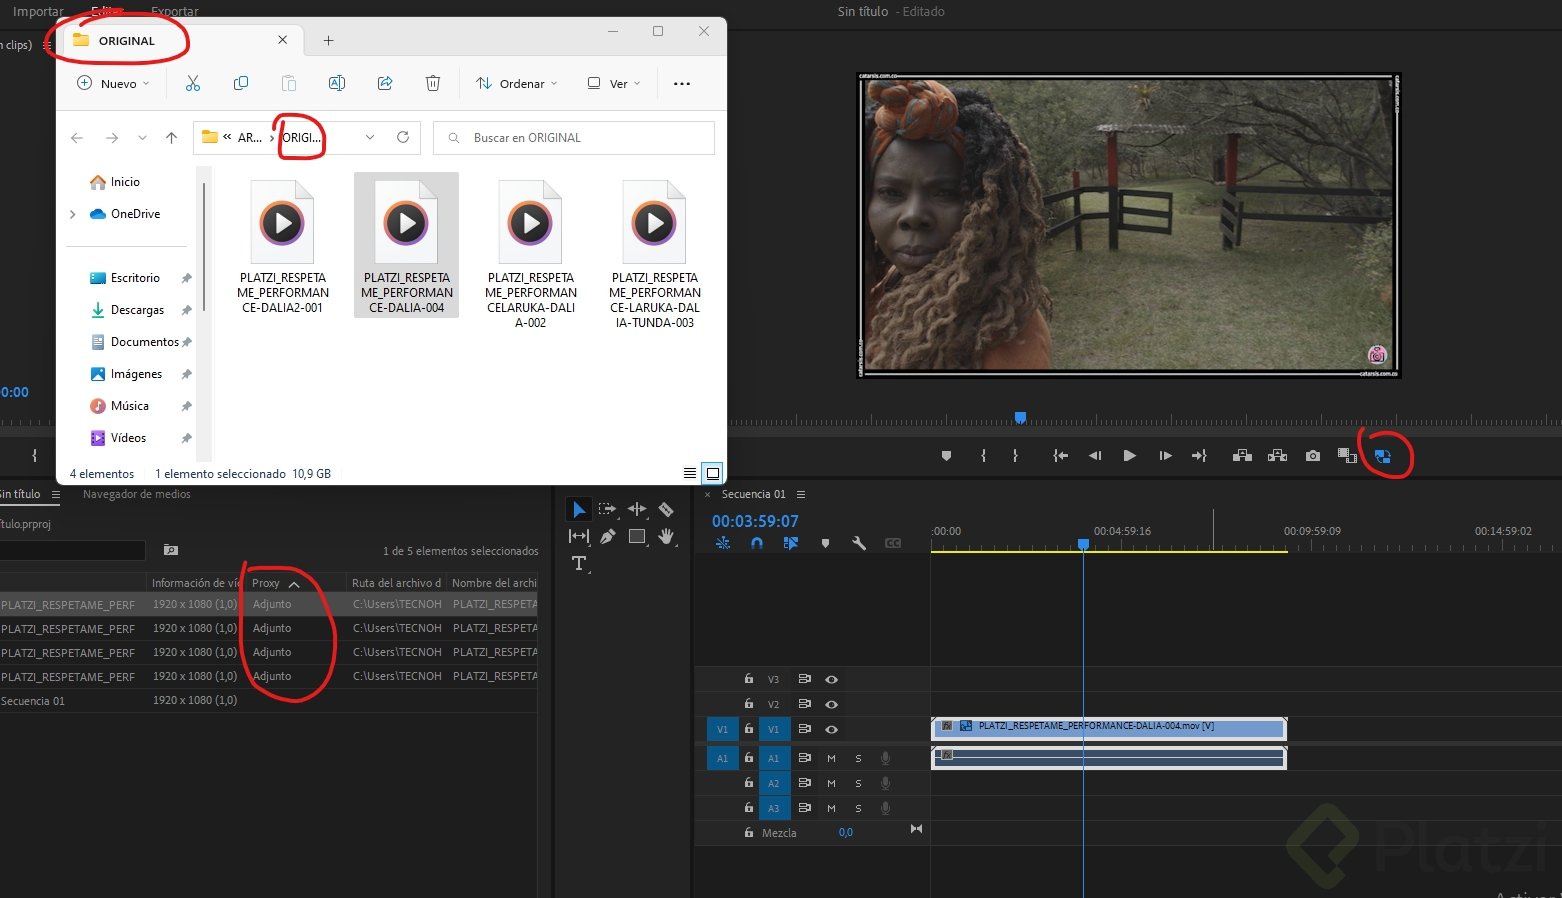
Task: Enable snap magnet in timeline
Action: coord(757,543)
